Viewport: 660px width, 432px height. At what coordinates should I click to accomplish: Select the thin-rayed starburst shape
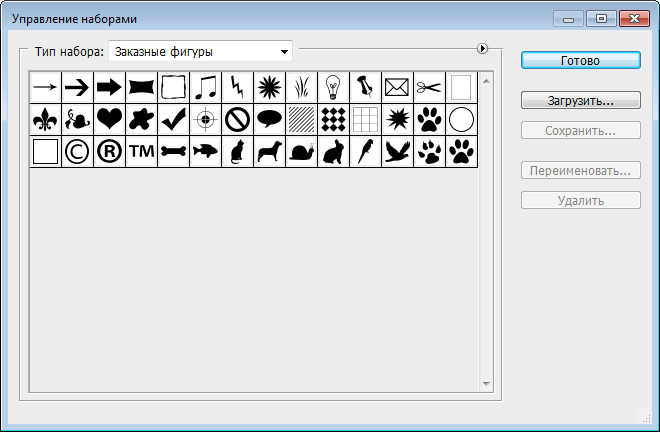click(x=269, y=88)
